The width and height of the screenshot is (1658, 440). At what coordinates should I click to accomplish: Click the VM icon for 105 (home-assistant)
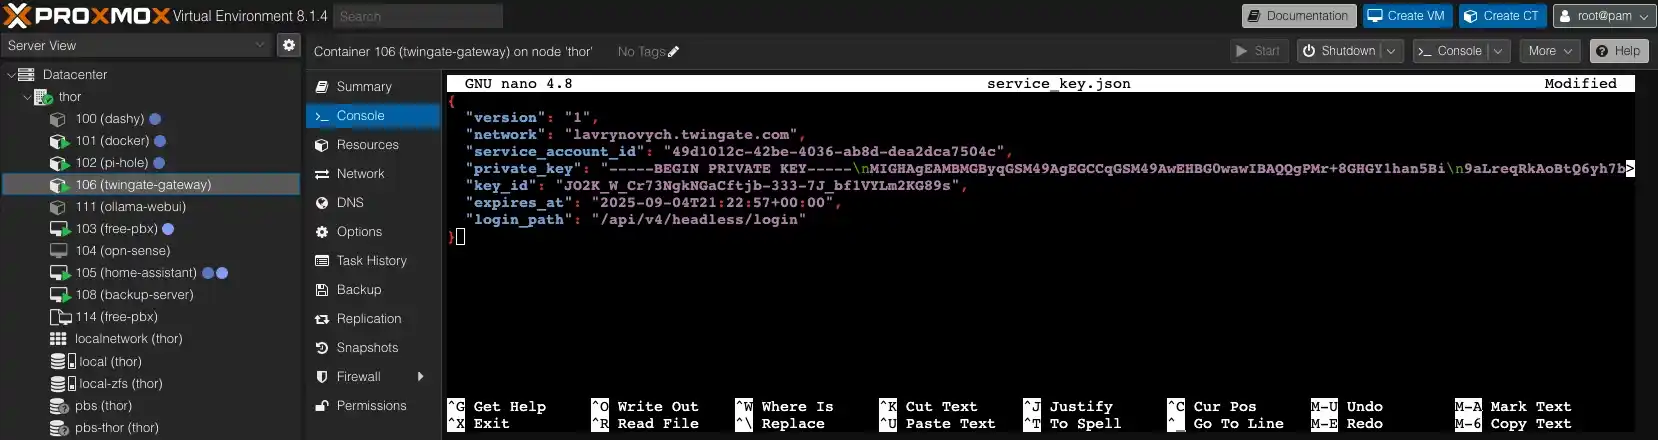pos(59,273)
